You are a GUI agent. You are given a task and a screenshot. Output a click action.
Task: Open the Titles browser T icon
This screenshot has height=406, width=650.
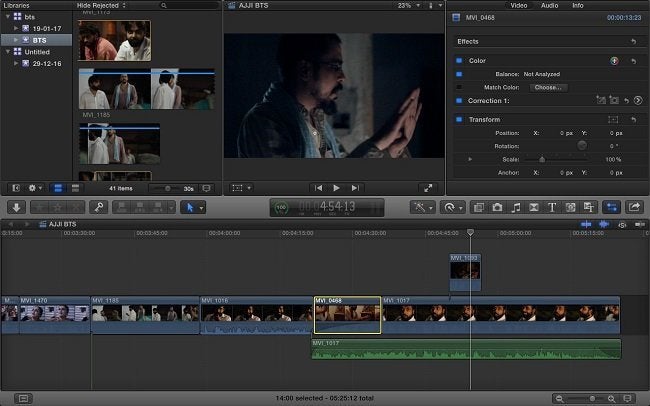click(x=552, y=207)
